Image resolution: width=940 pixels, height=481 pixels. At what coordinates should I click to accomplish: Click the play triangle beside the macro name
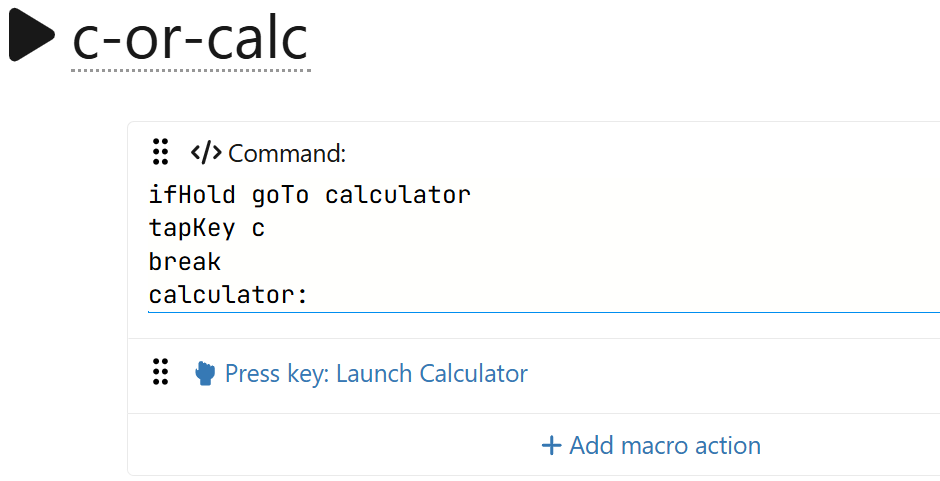click(32, 38)
